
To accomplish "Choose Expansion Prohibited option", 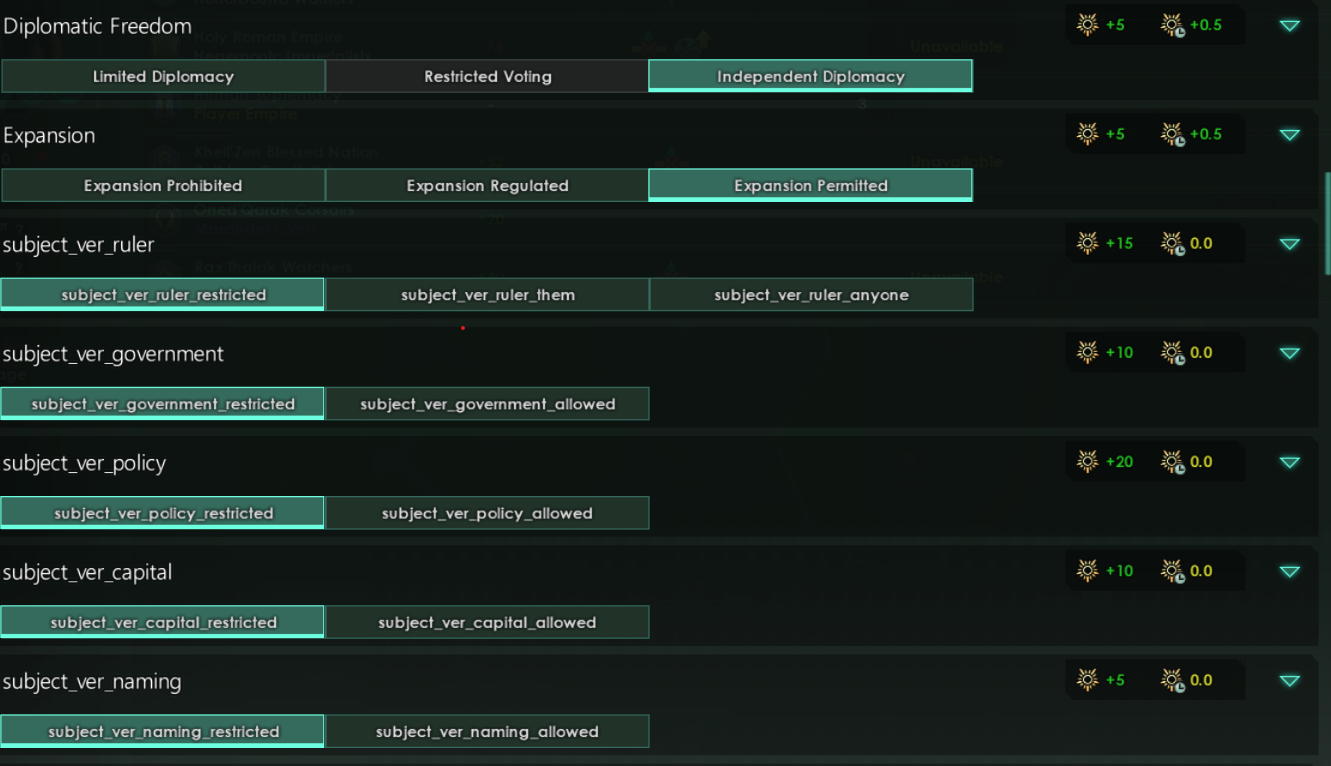I will [x=163, y=185].
